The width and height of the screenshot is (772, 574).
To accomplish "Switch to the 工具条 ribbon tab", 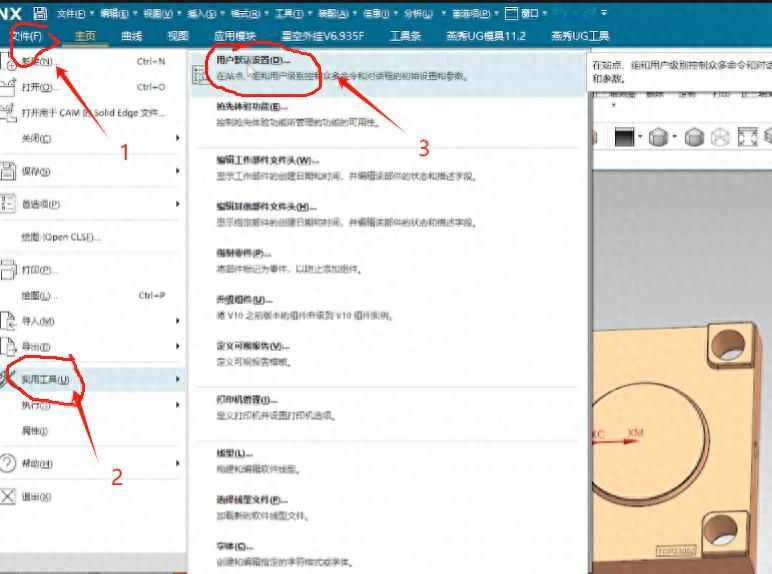I will pos(405,36).
